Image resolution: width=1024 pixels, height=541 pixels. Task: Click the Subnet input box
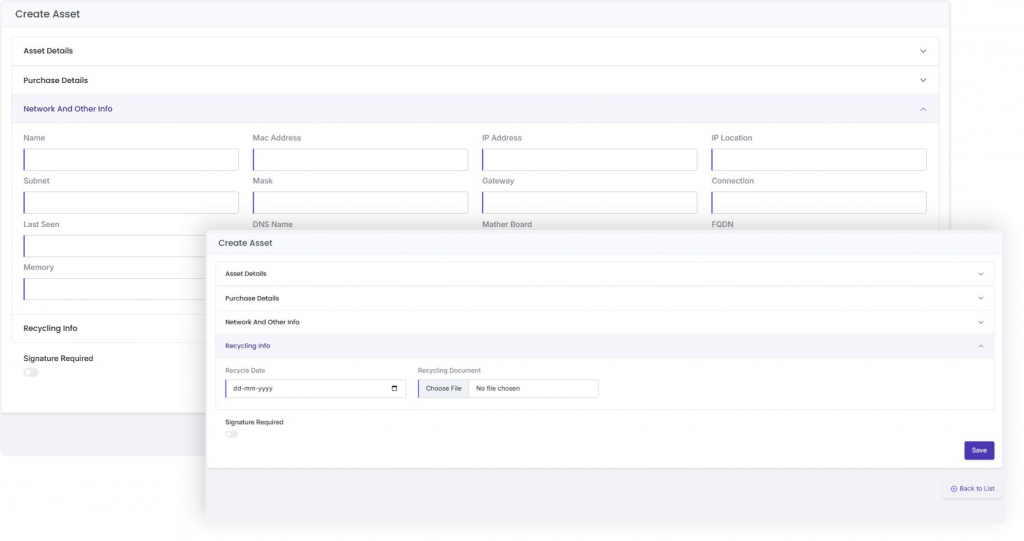click(131, 203)
